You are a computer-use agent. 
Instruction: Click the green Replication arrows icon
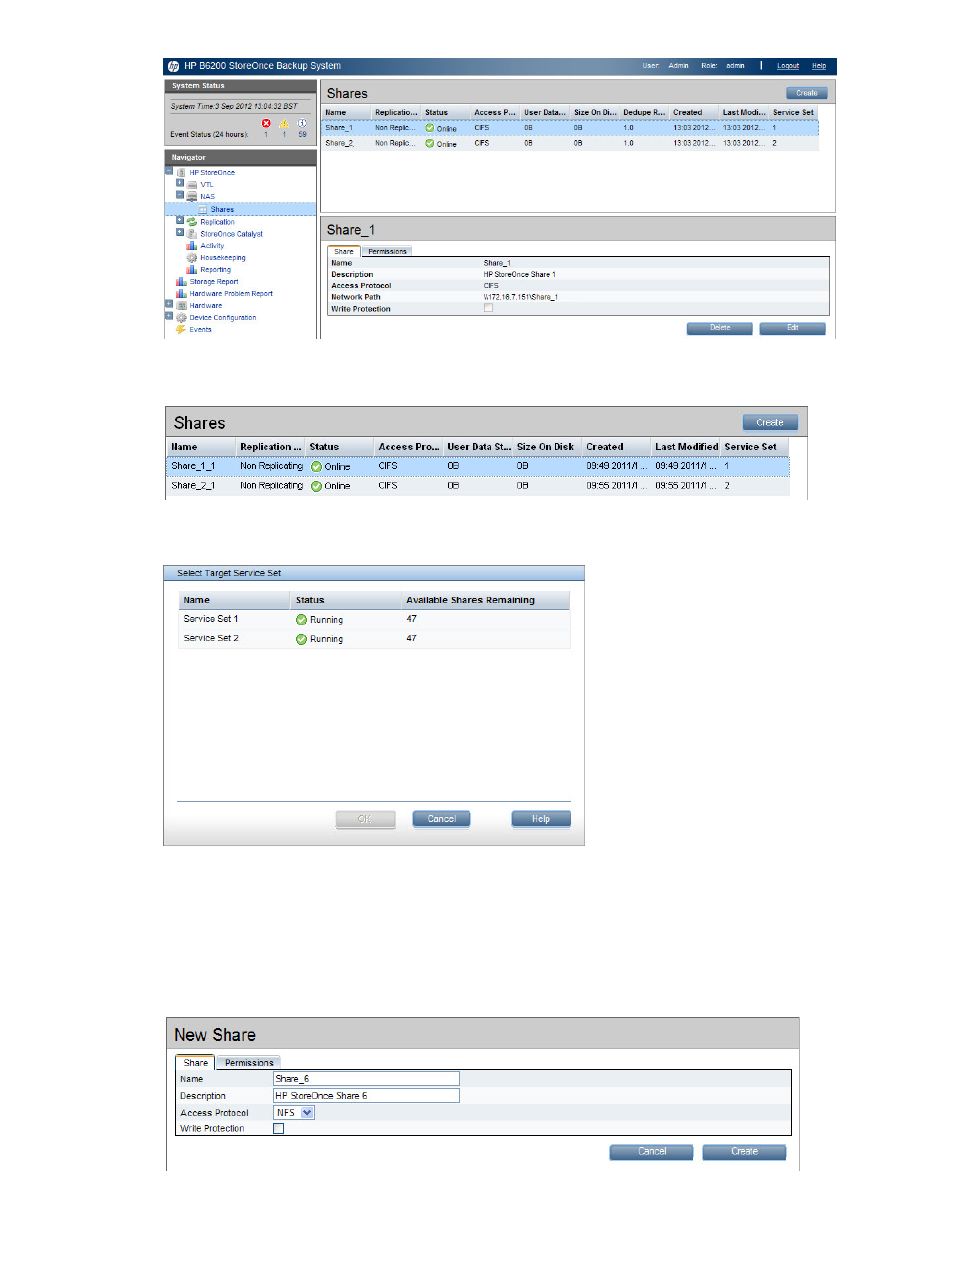(192, 222)
